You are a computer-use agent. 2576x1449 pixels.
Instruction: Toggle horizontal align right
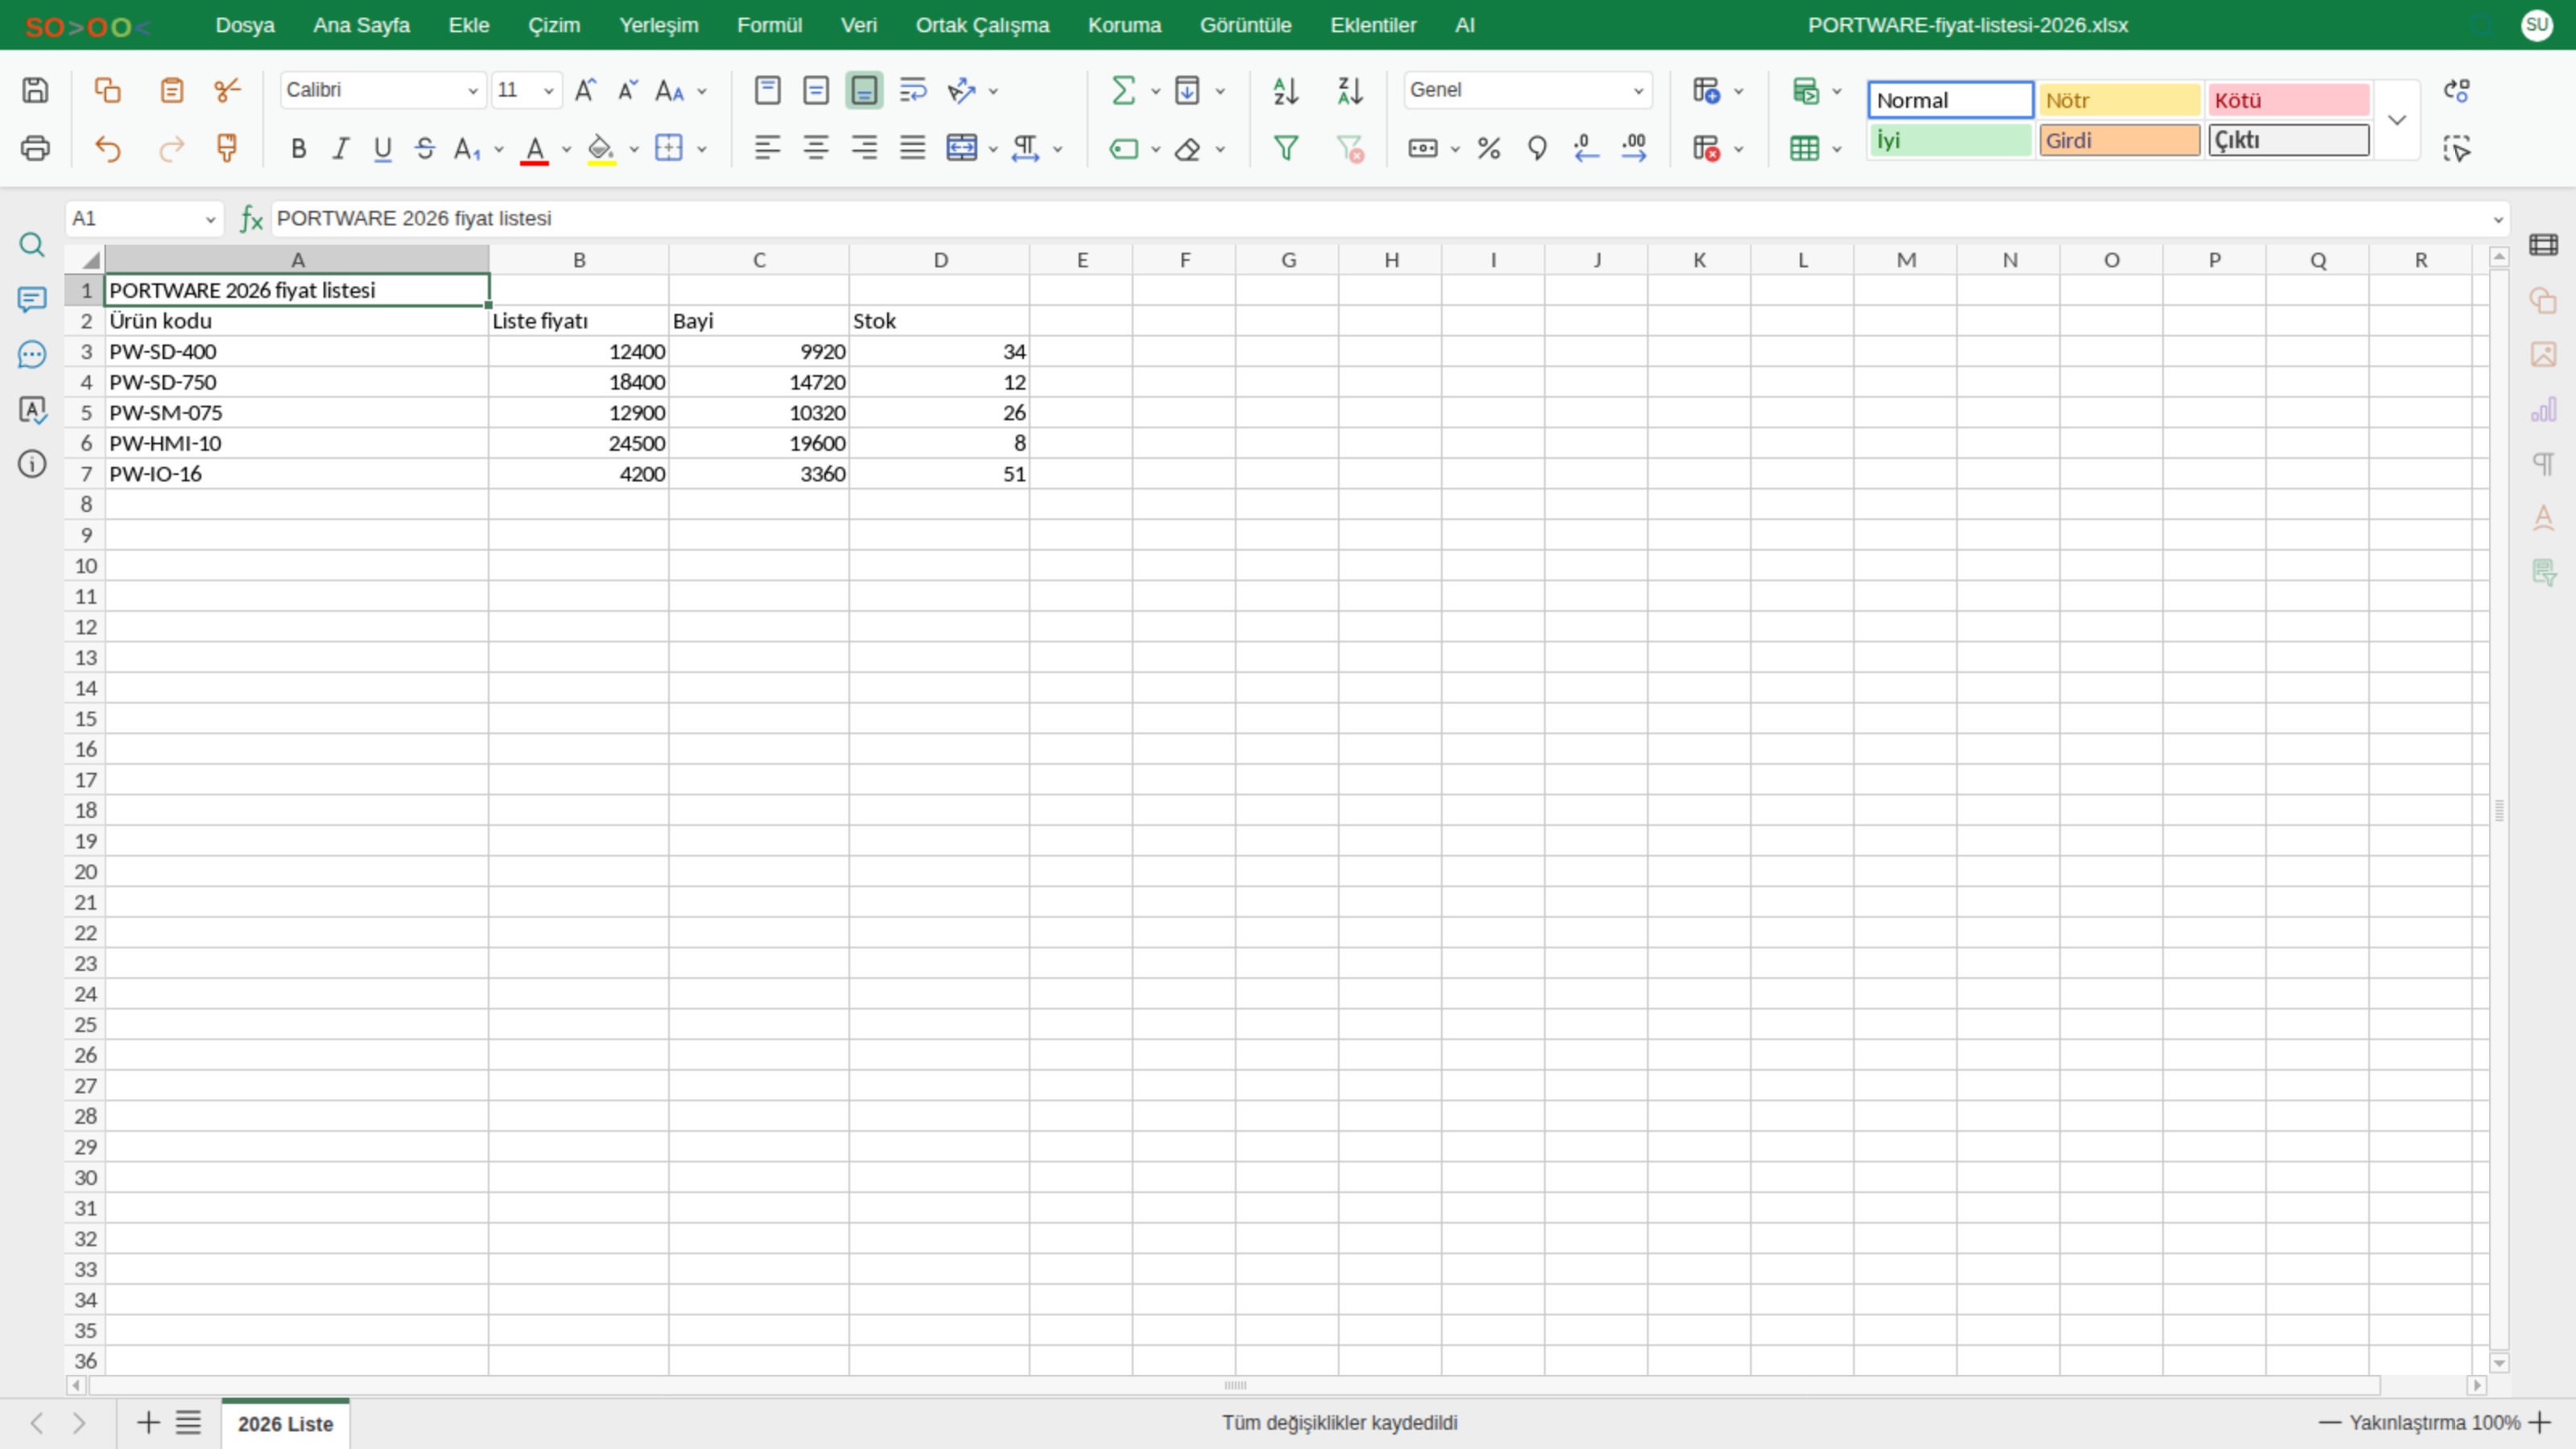pyautogui.click(x=864, y=148)
